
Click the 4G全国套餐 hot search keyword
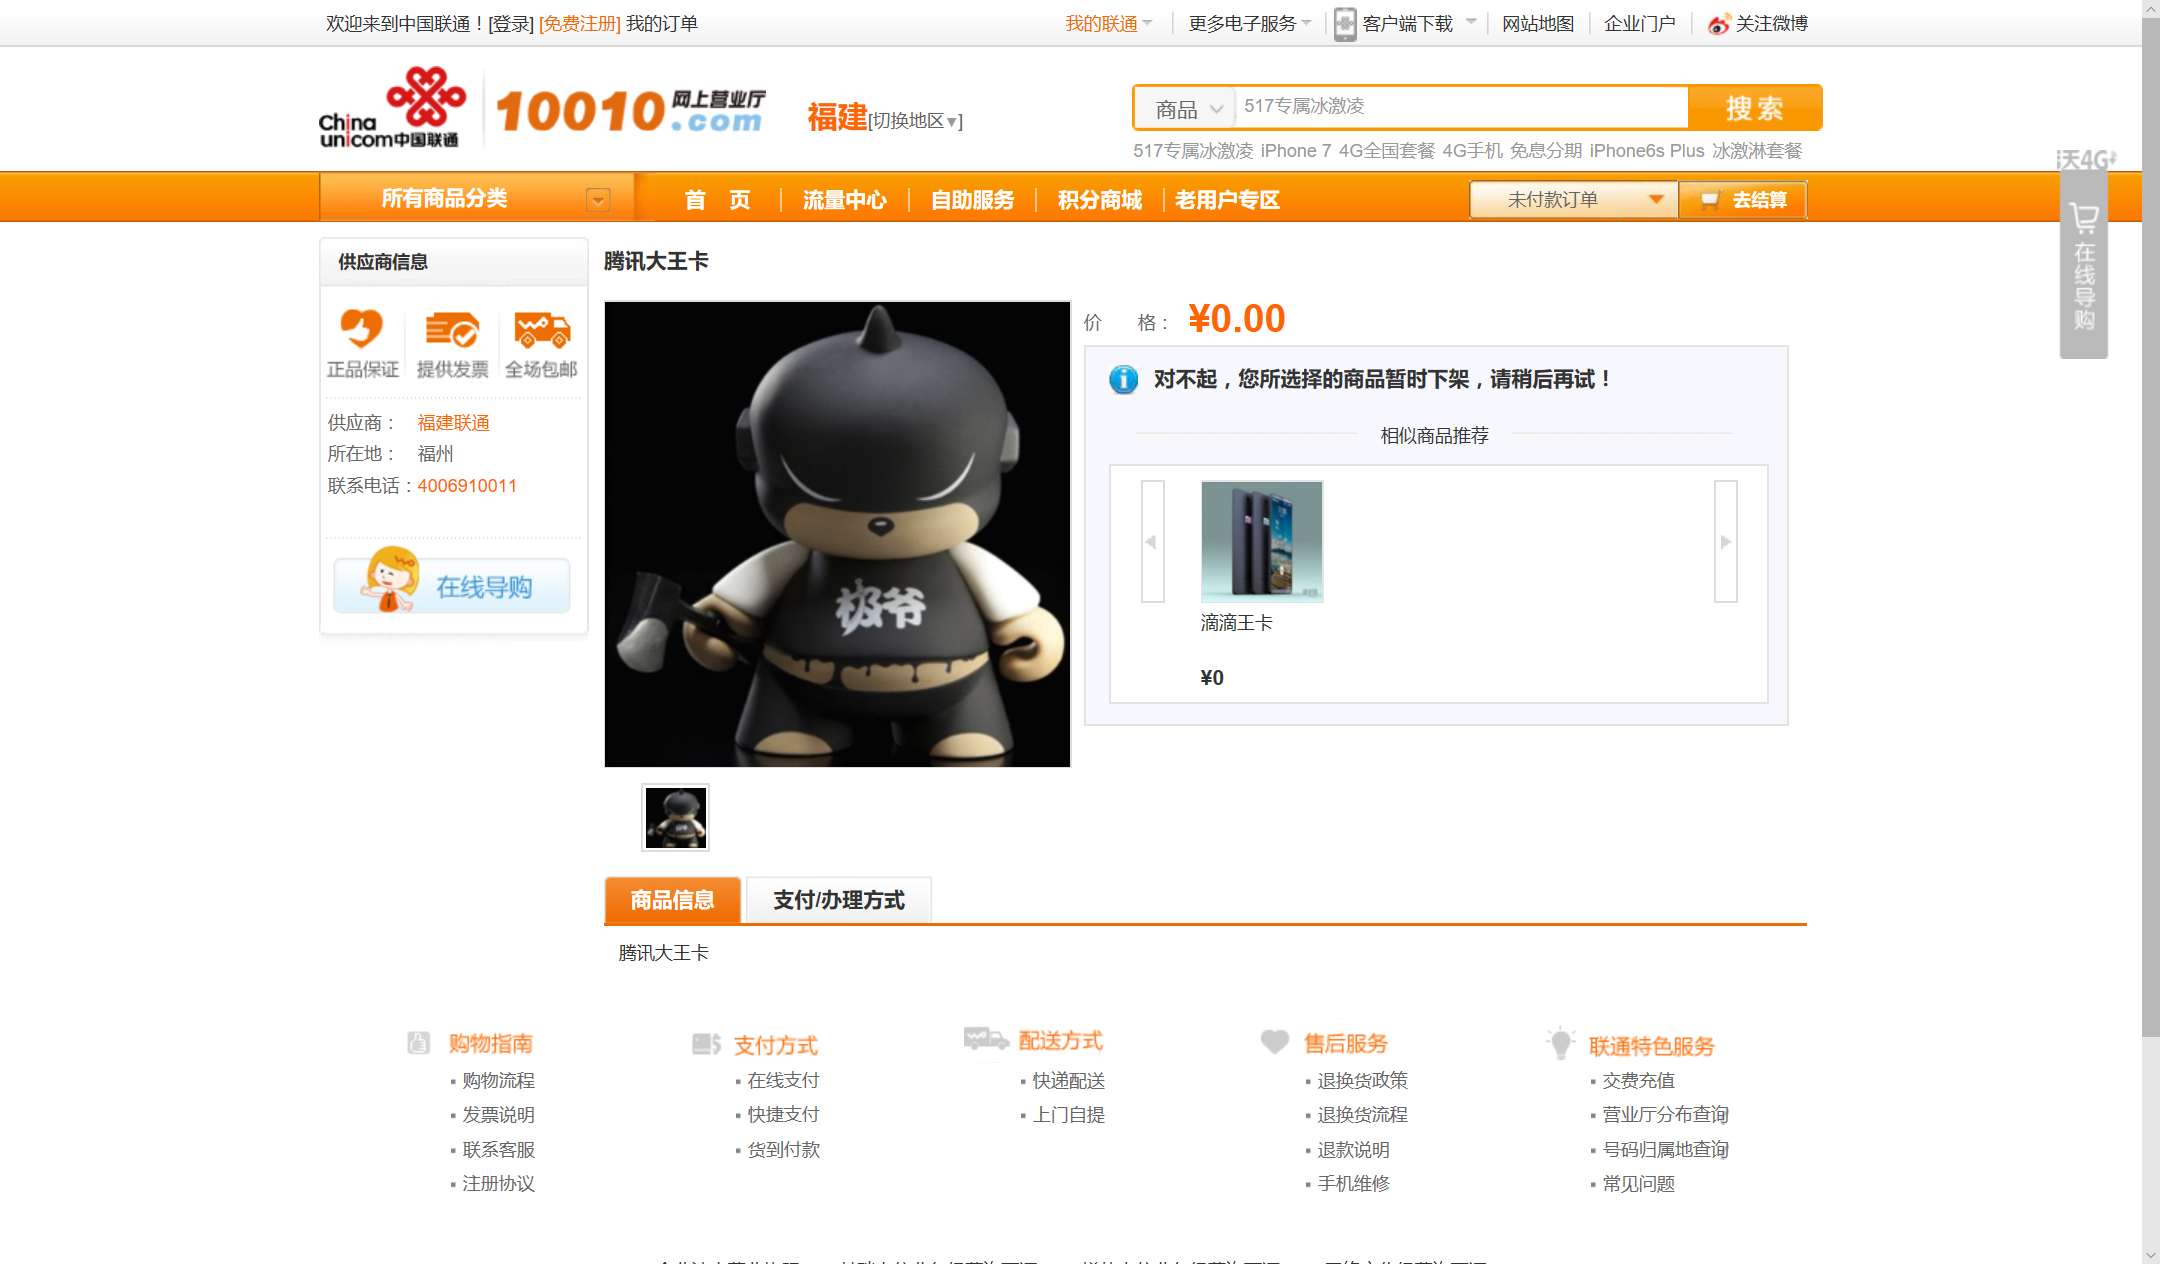click(x=1387, y=151)
